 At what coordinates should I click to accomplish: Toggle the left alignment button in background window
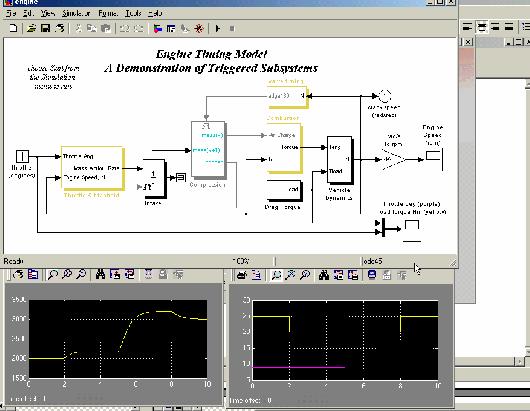[x=467, y=26]
